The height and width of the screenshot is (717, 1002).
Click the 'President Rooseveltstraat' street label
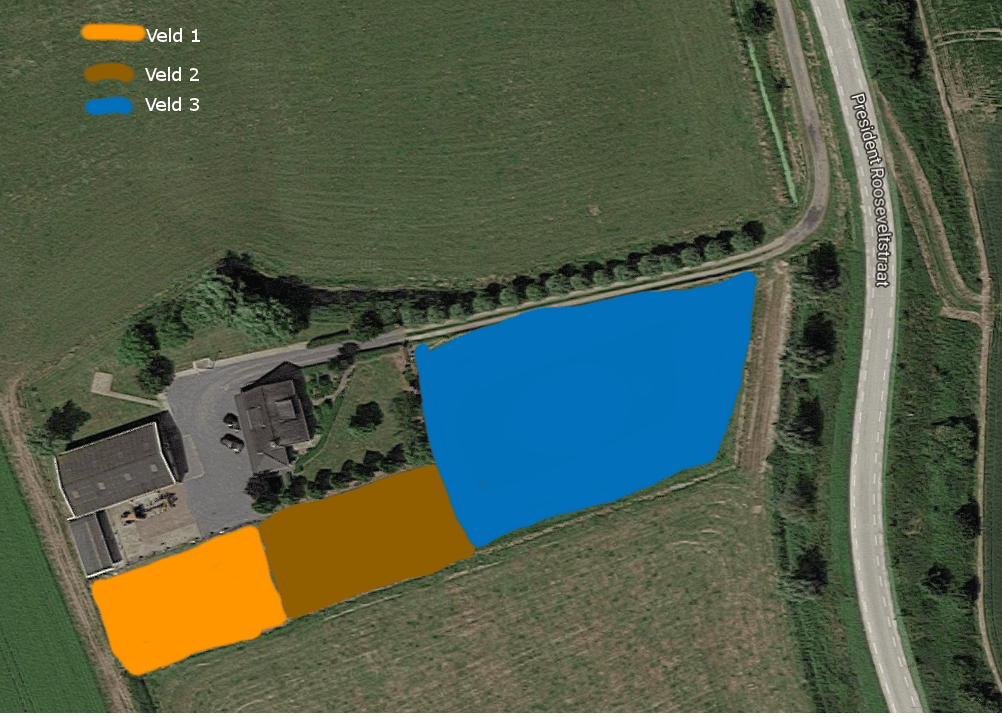coord(870,190)
